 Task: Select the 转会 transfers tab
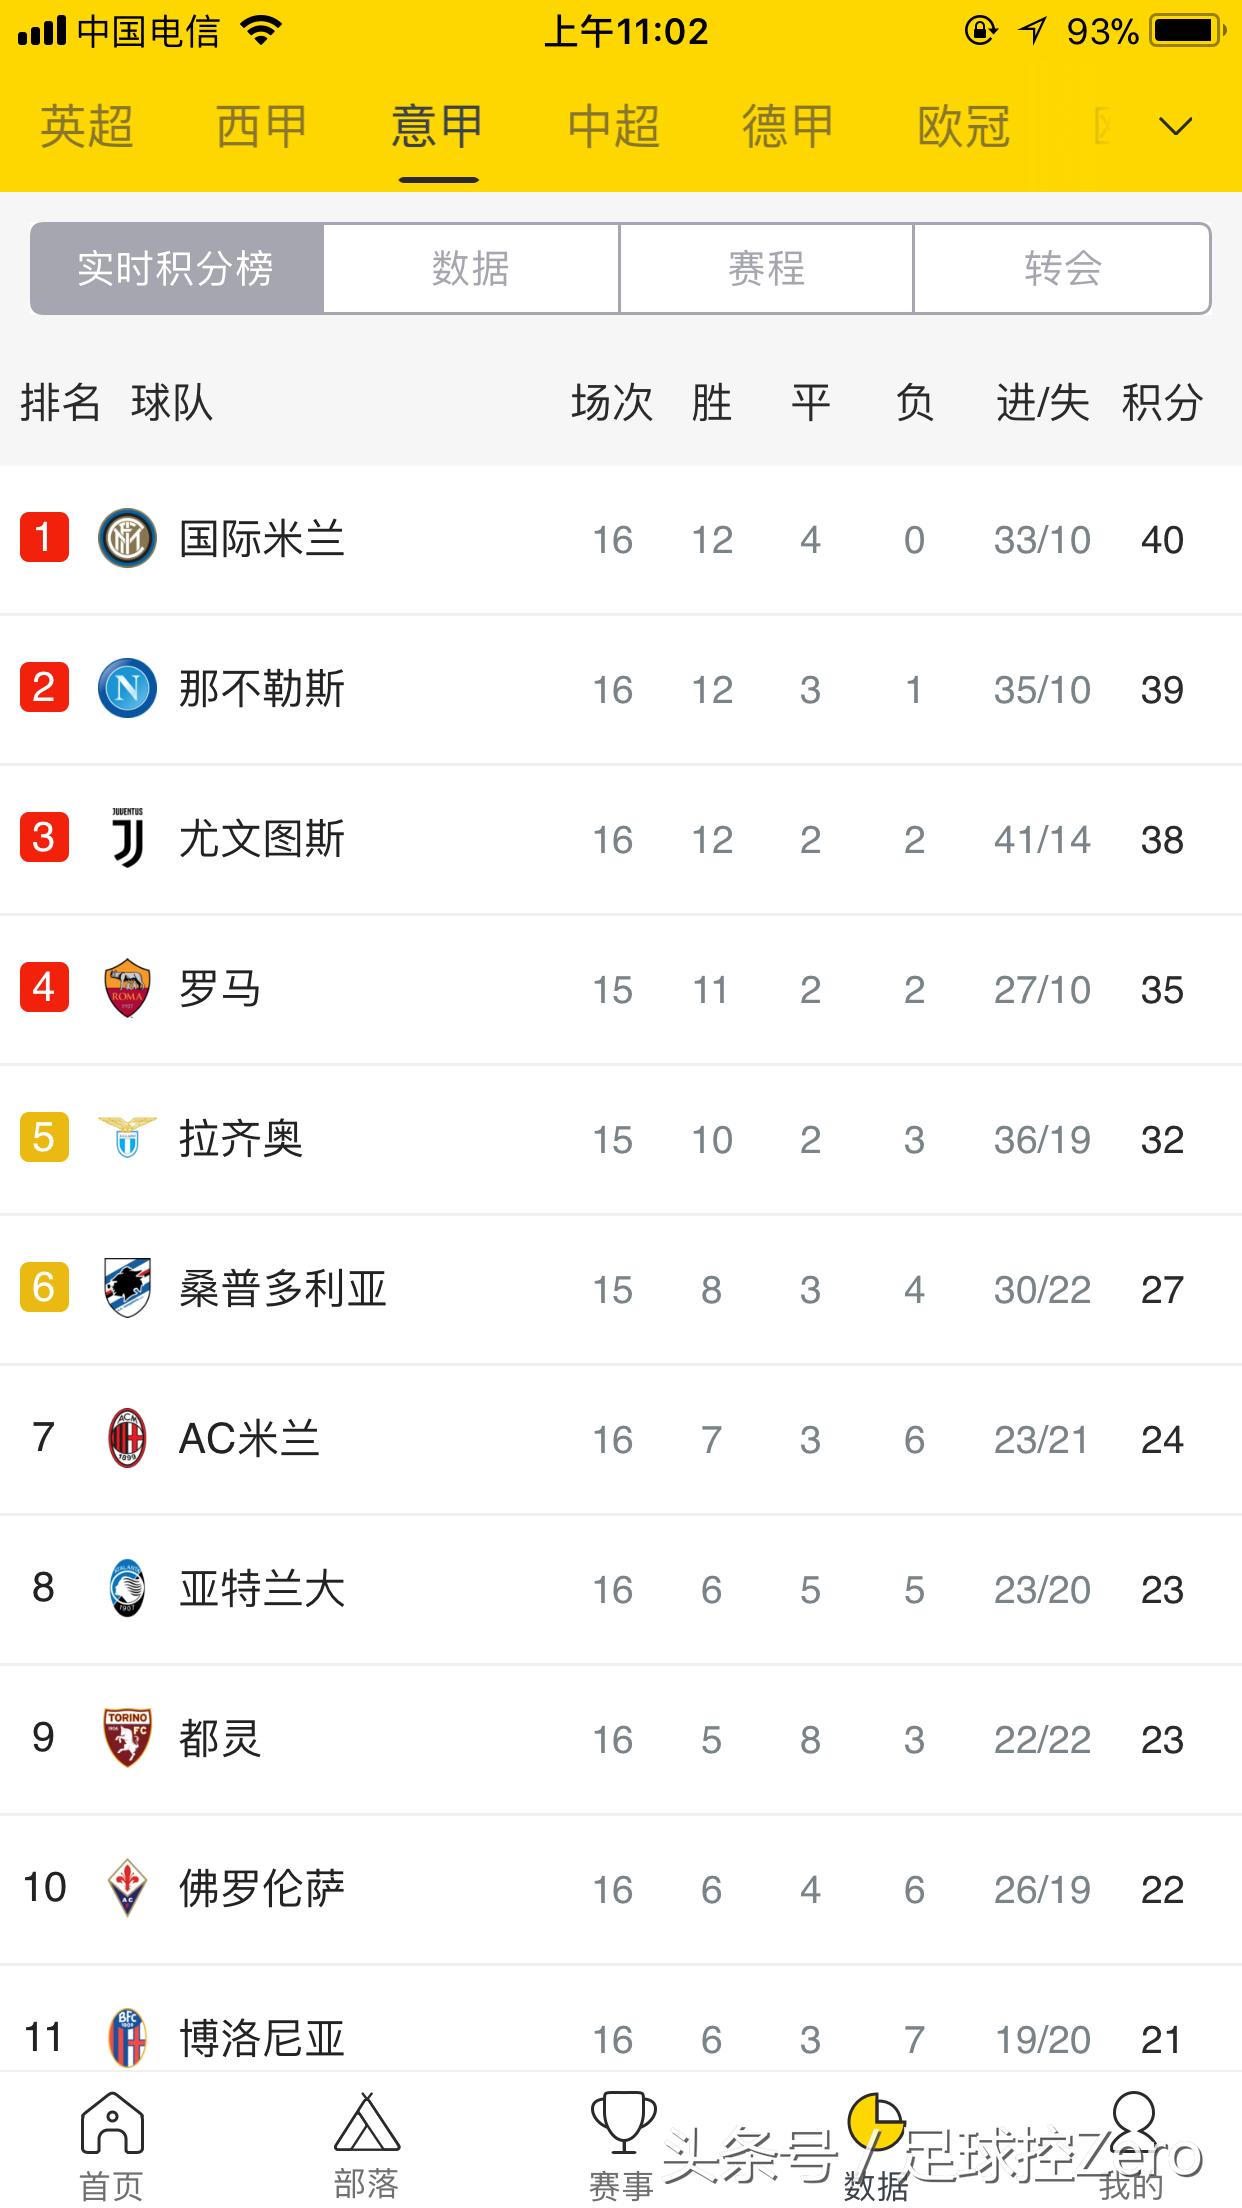(x=1062, y=267)
